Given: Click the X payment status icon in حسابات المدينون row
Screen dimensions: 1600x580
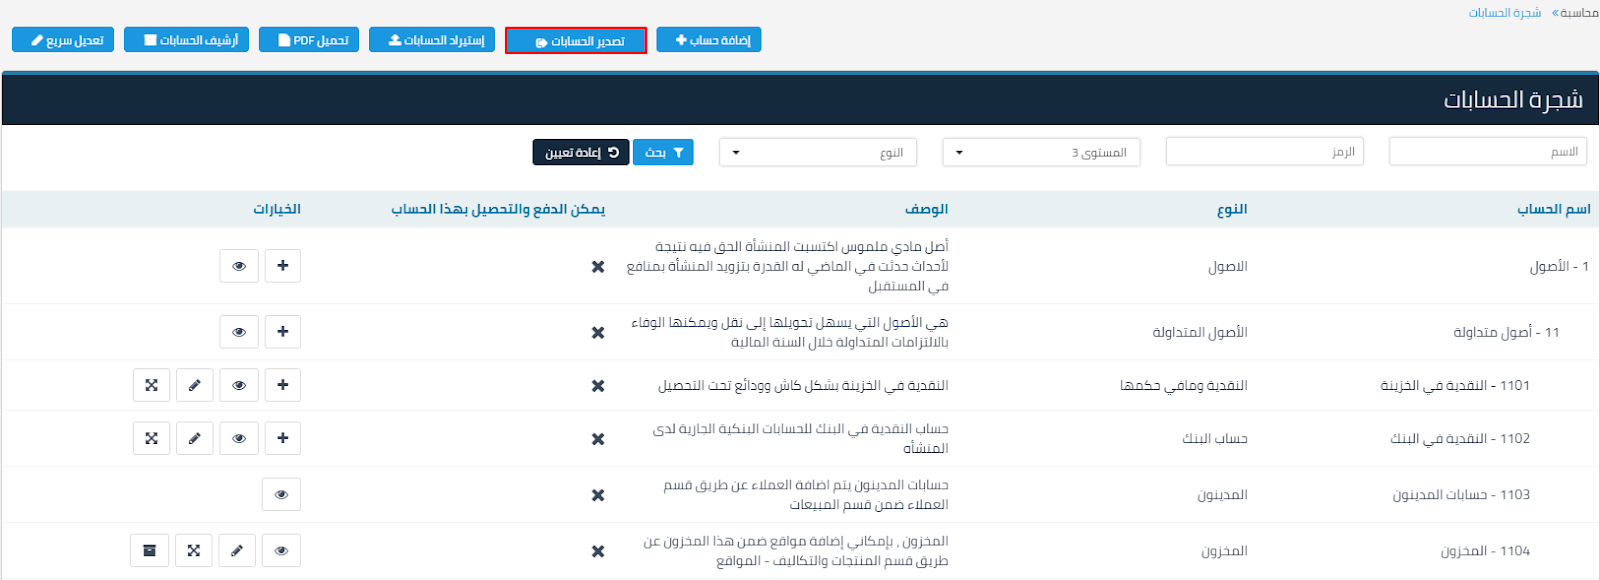Looking at the screenshot, I should [598, 495].
